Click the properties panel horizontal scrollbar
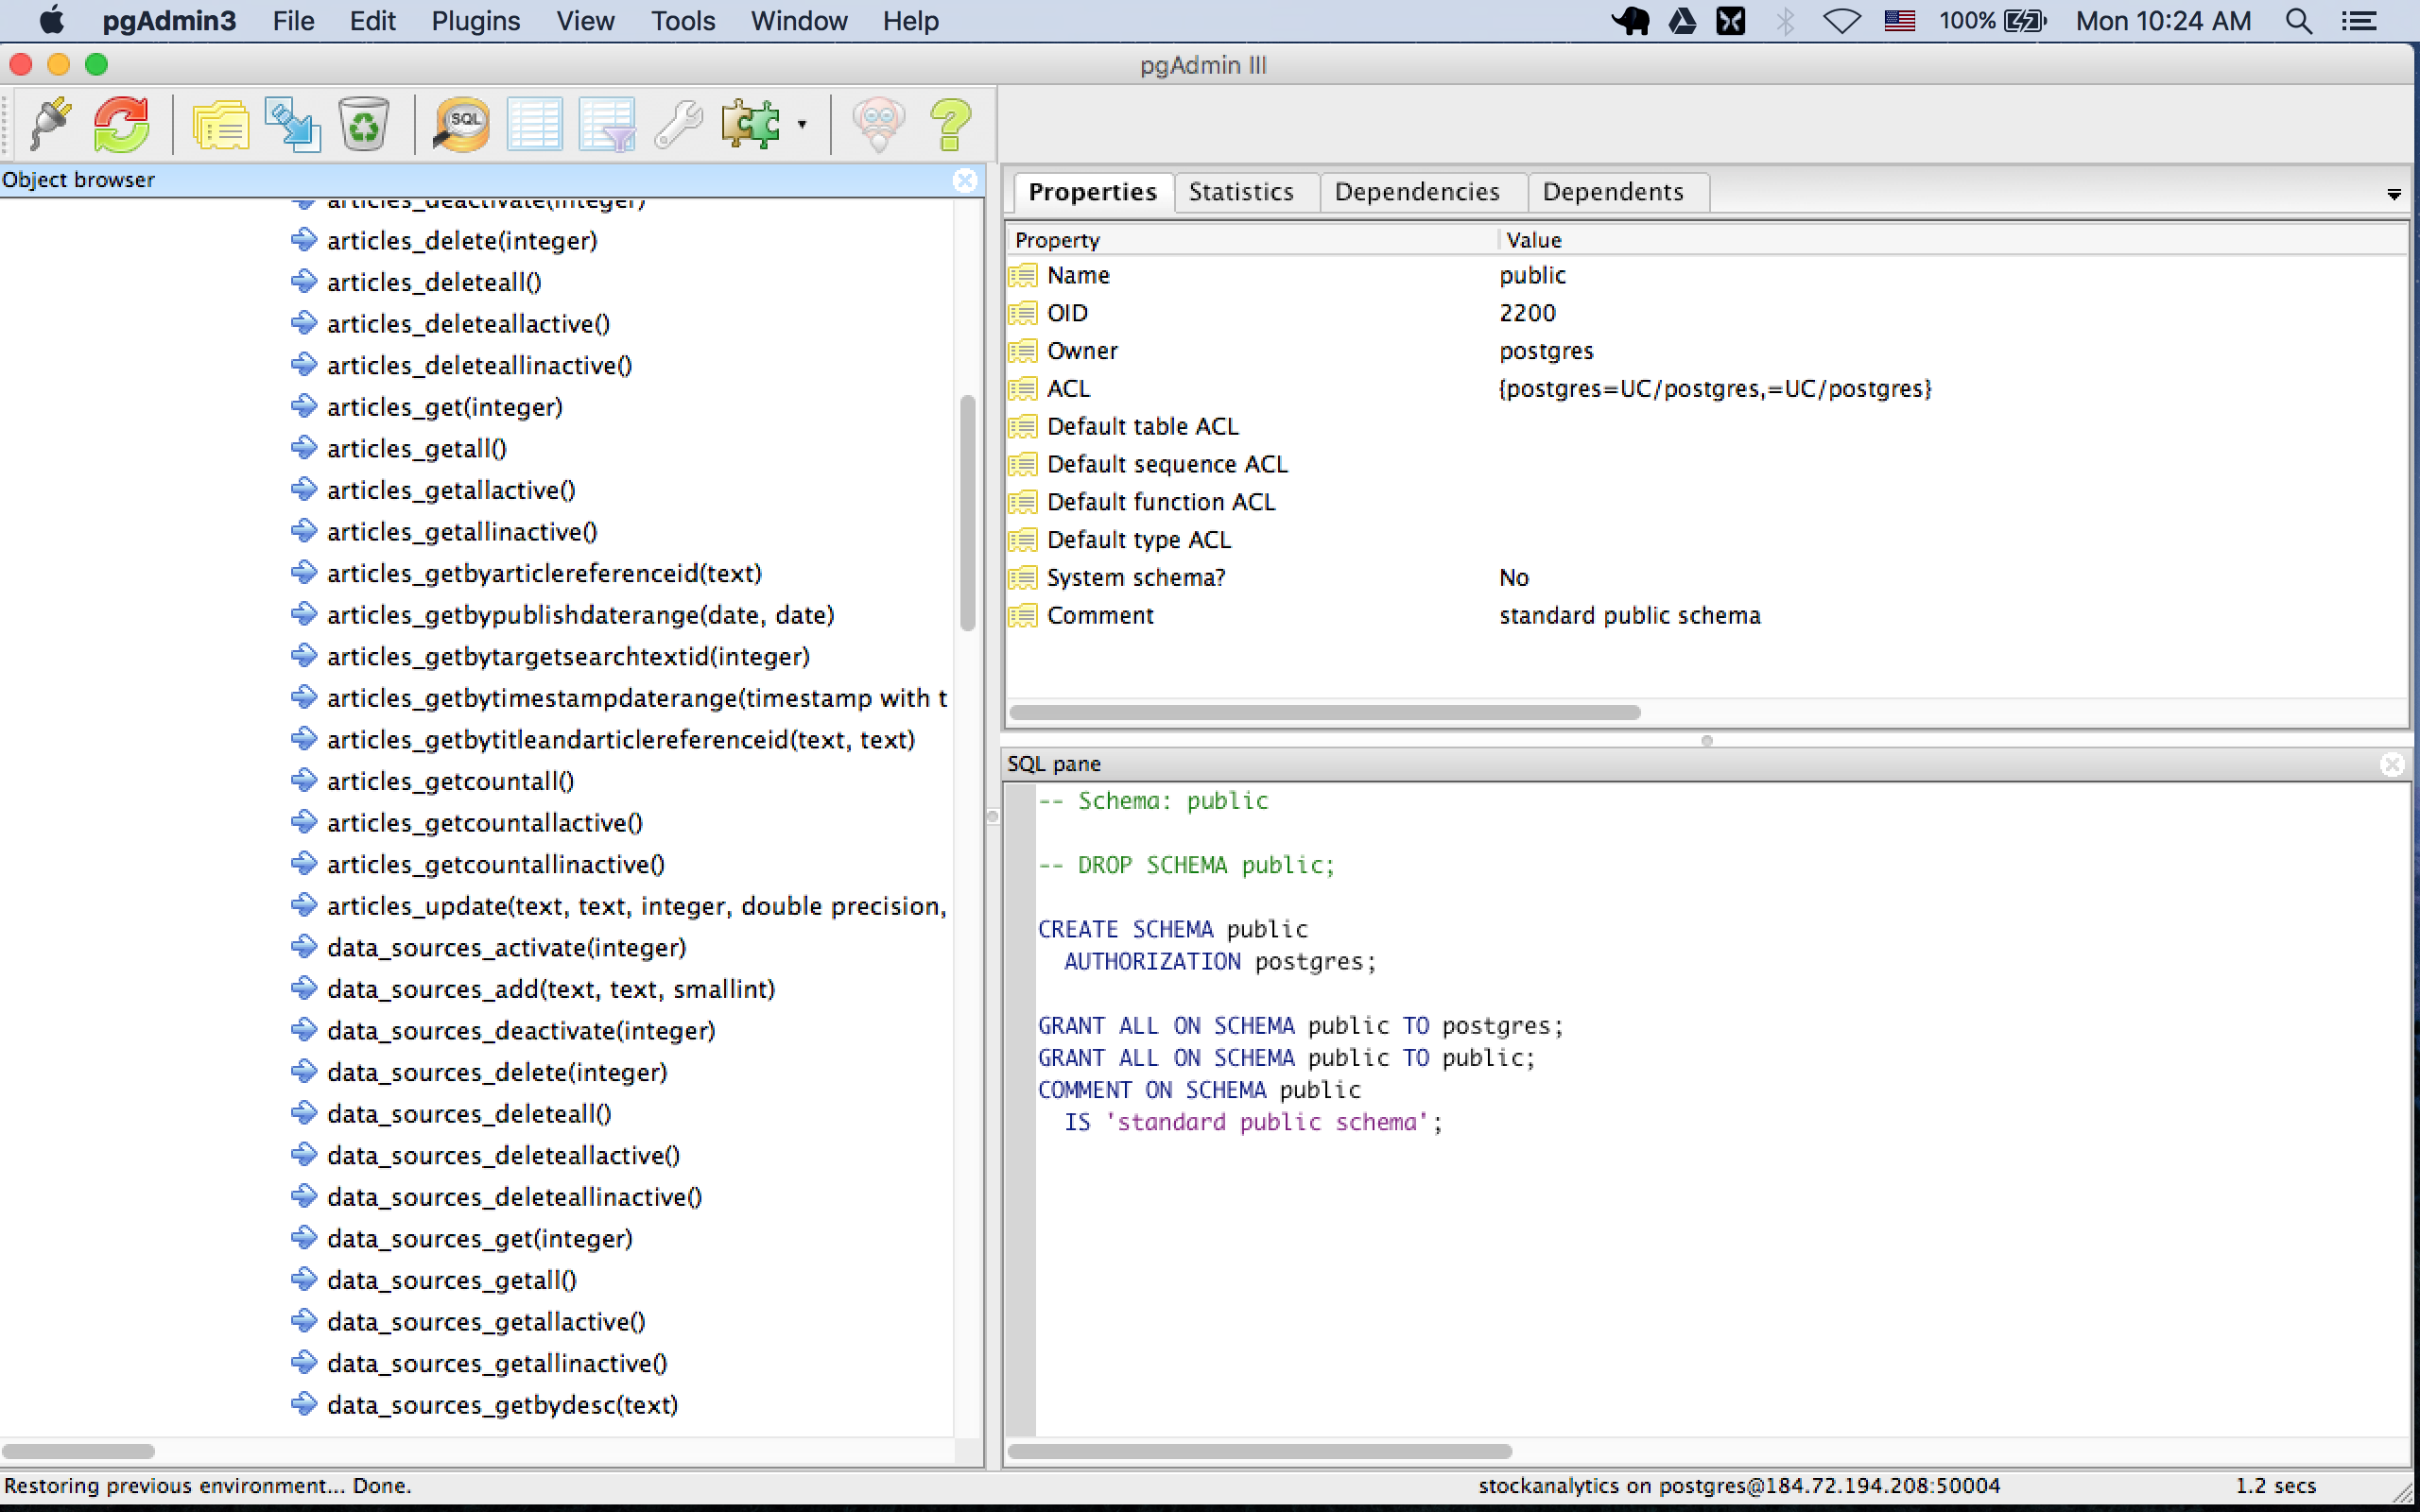The image size is (2420, 1512). pyautogui.click(x=1324, y=712)
